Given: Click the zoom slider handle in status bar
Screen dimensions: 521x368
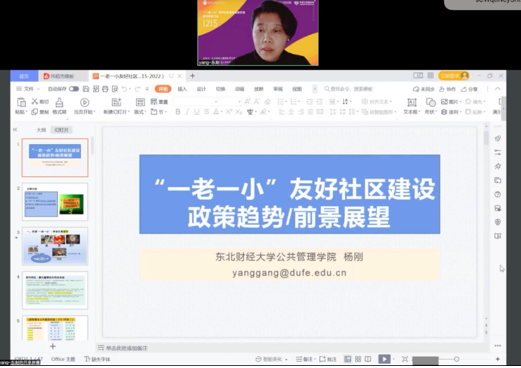Looking at the screenshot, I should (x=456, y=359).
